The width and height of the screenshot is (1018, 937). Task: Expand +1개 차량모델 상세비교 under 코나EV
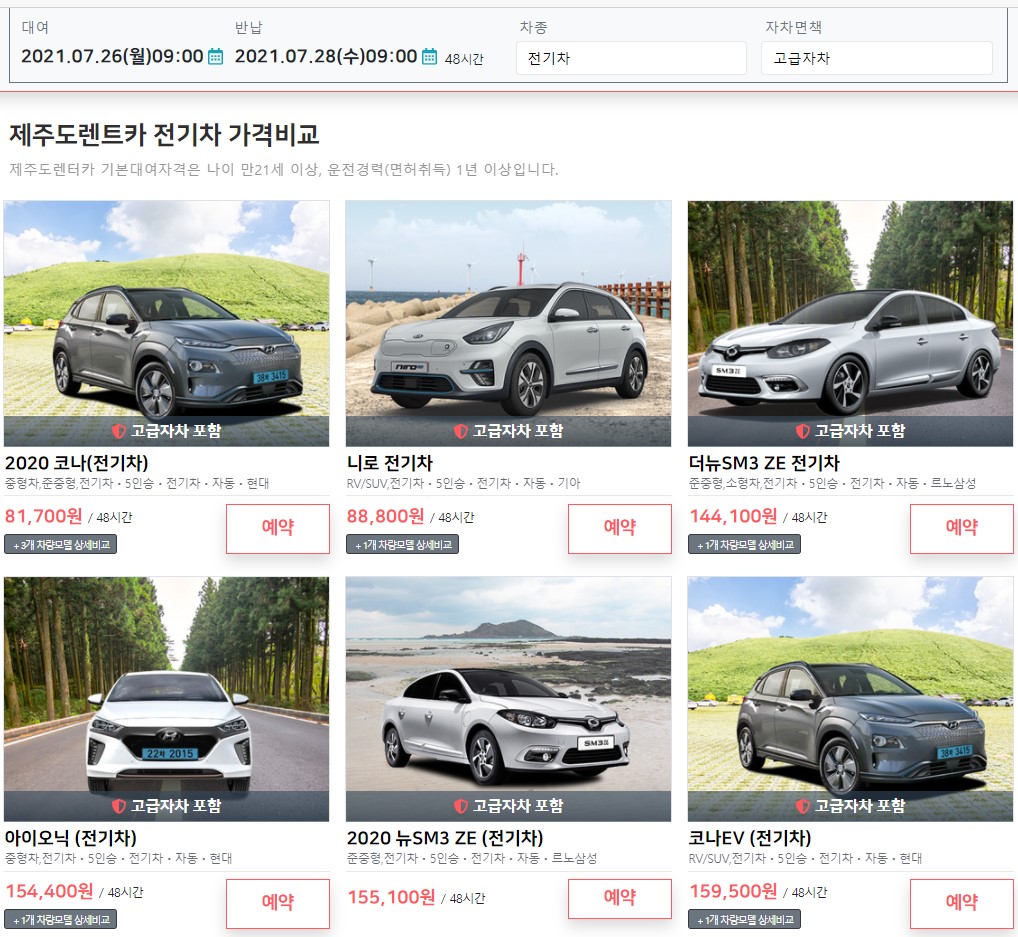[x=745, y=919]
